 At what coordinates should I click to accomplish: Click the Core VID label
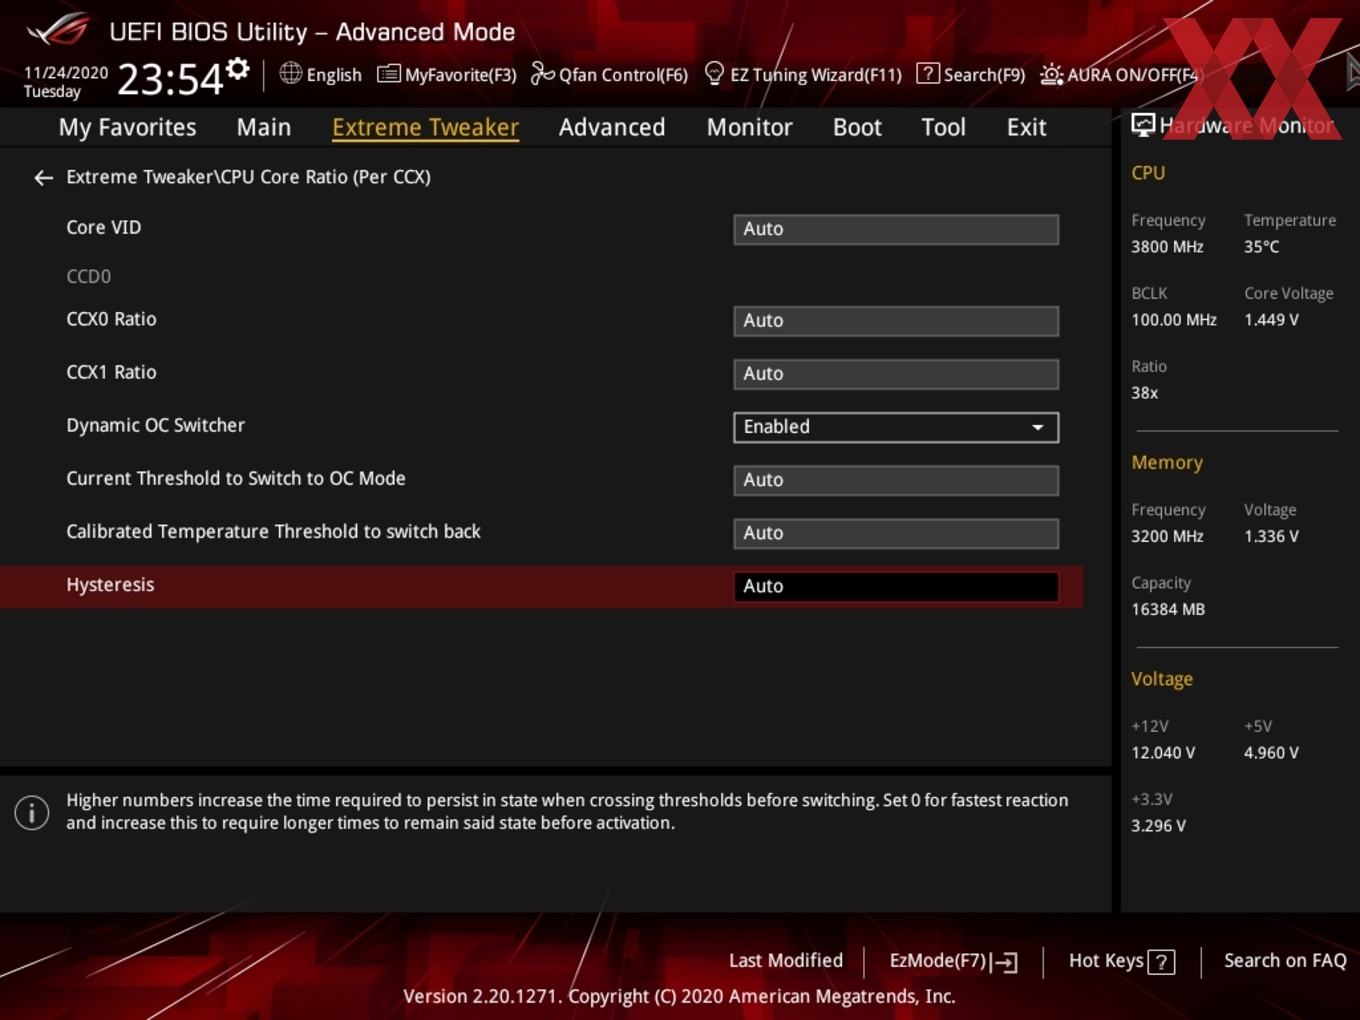point(103,227)
